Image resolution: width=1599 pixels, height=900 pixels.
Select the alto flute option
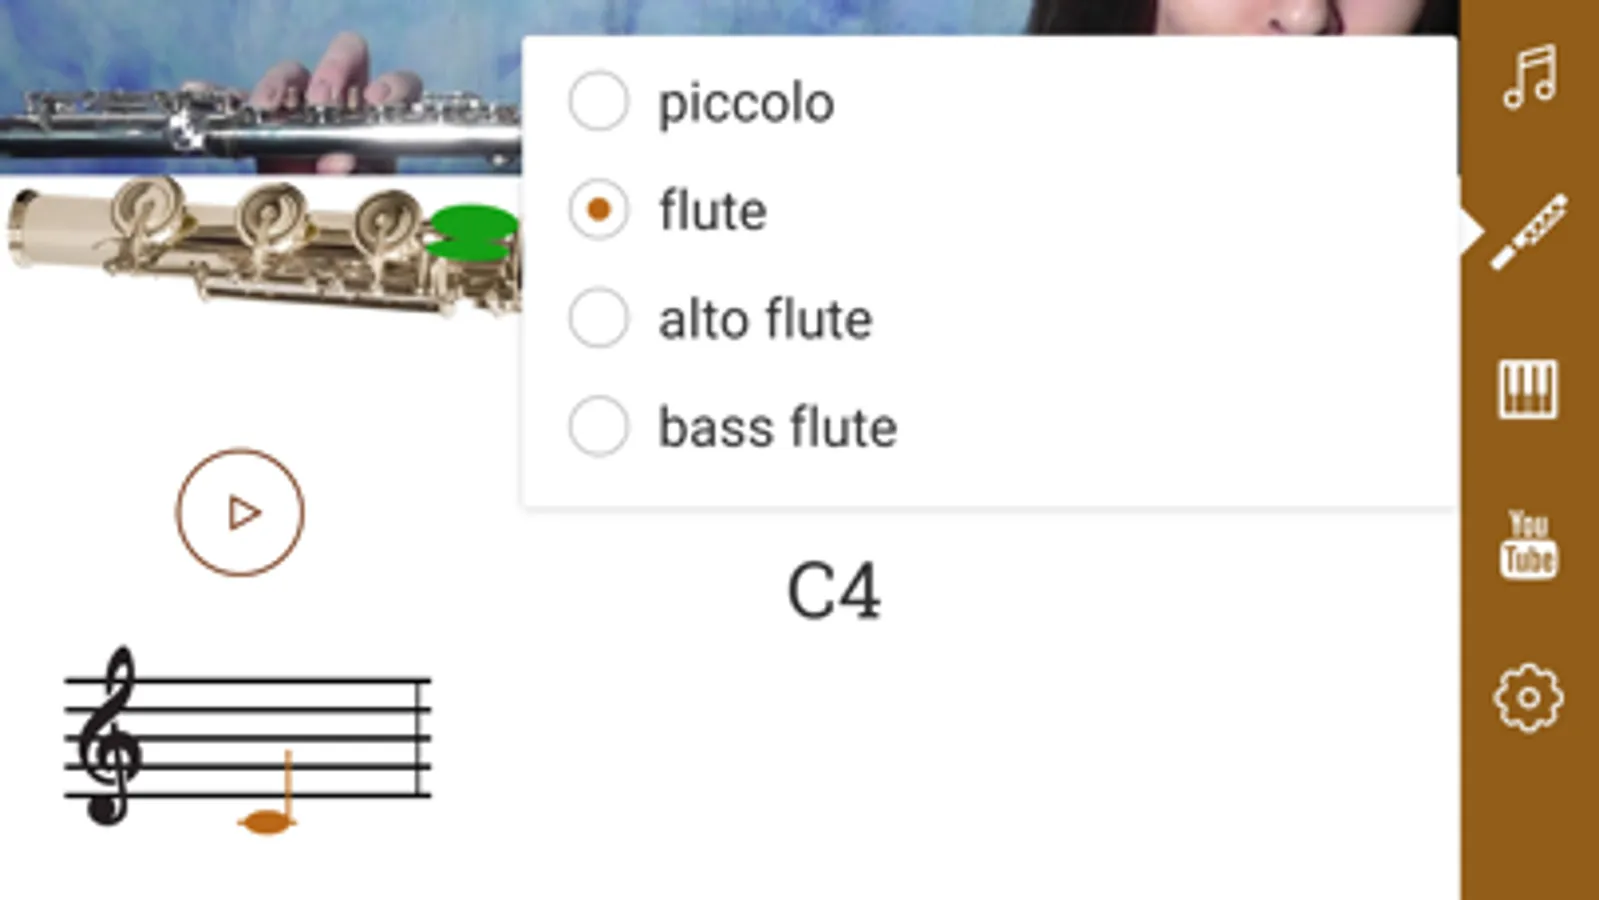[x=598, y=318]
